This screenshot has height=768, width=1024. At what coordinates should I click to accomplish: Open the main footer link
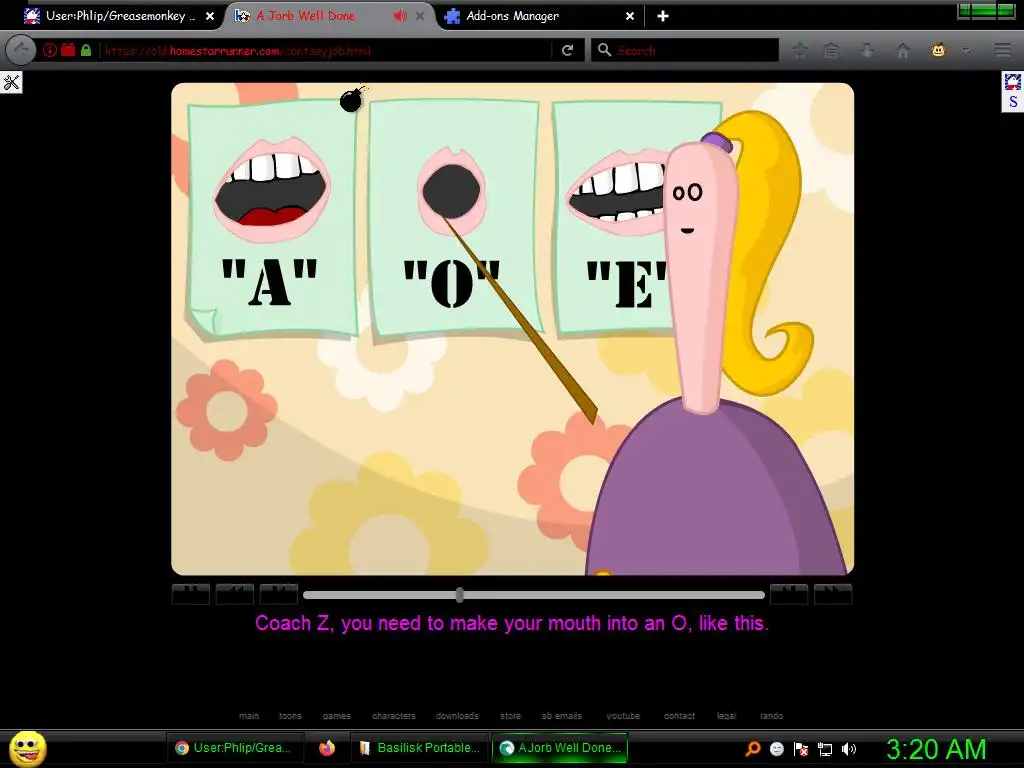(249, 716)
